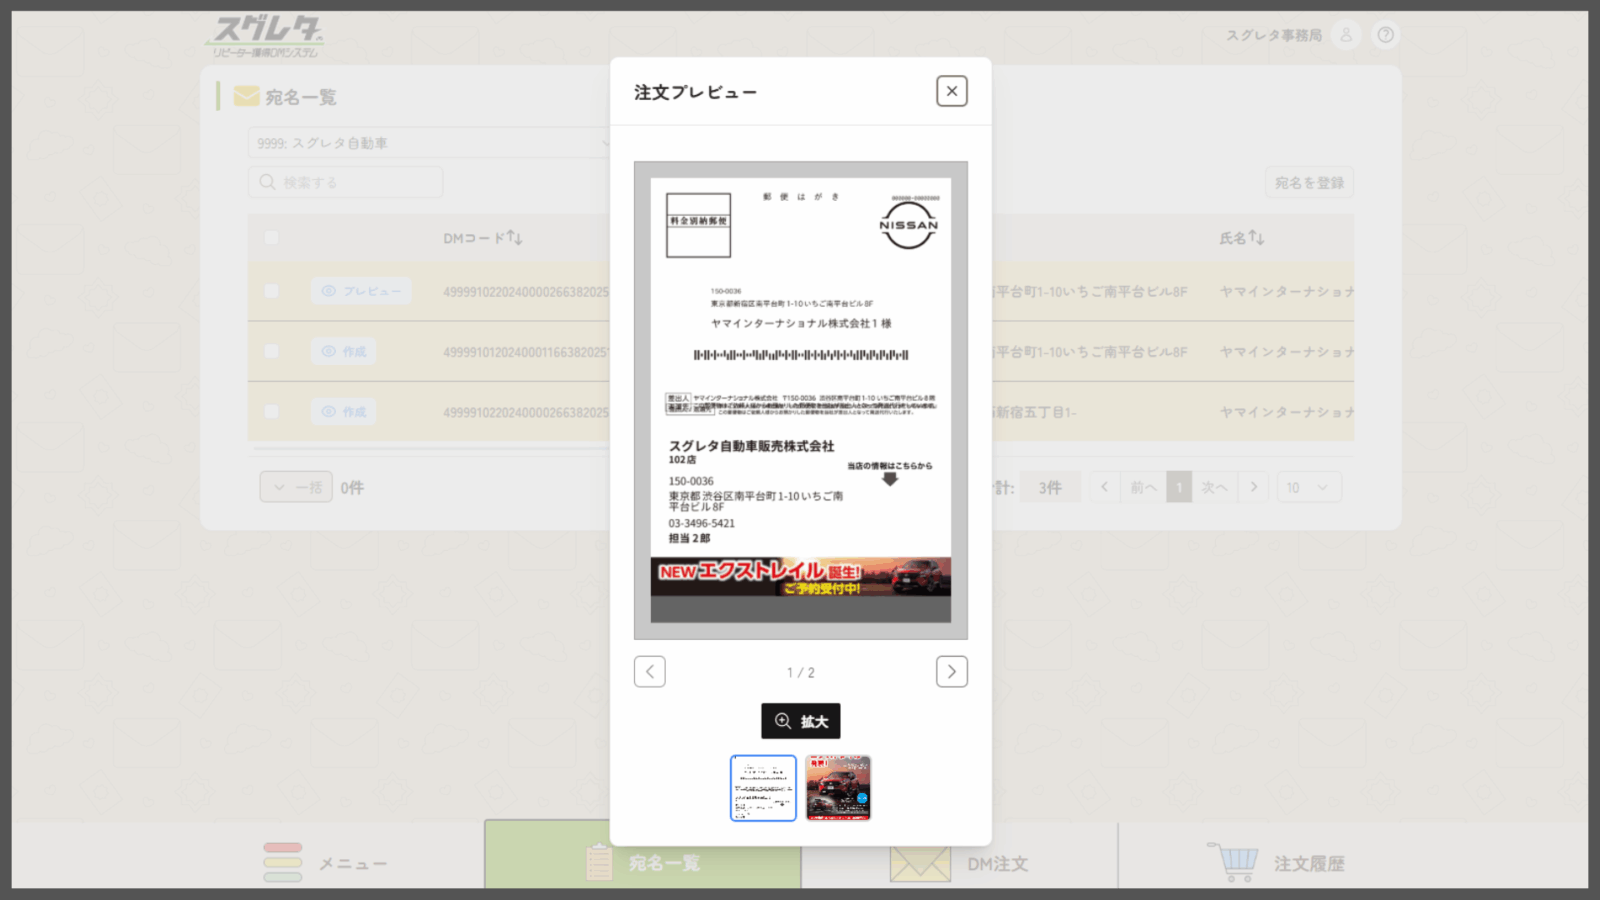Expand the 一括 bulk action dropdown
This screenshot has width=1600, height=900.
[x=296, y=487]
